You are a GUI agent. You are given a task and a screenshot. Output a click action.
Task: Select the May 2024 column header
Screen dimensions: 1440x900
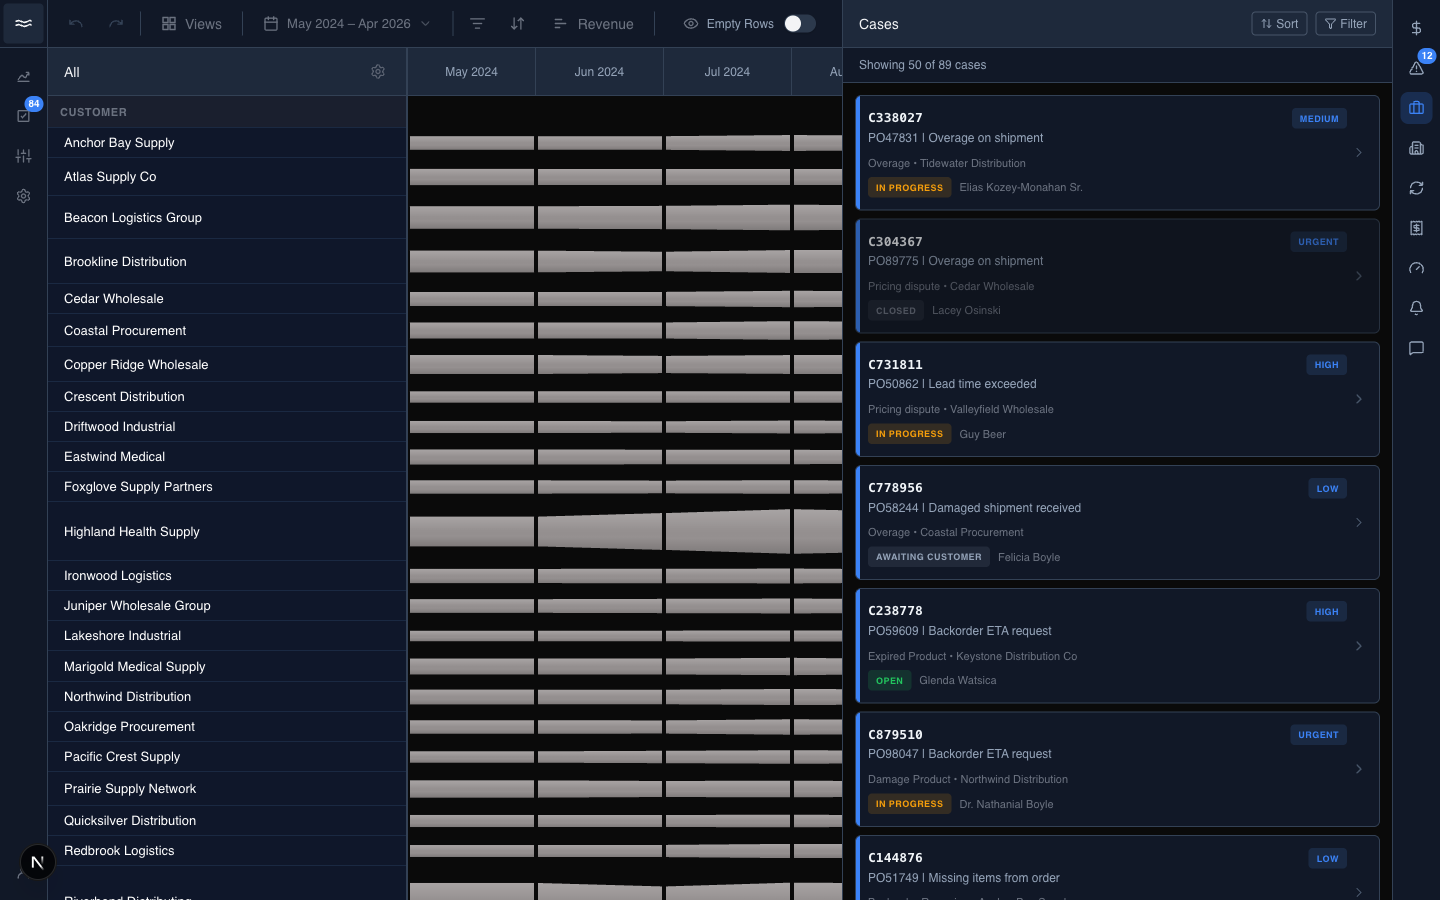[x=471, y=72]
